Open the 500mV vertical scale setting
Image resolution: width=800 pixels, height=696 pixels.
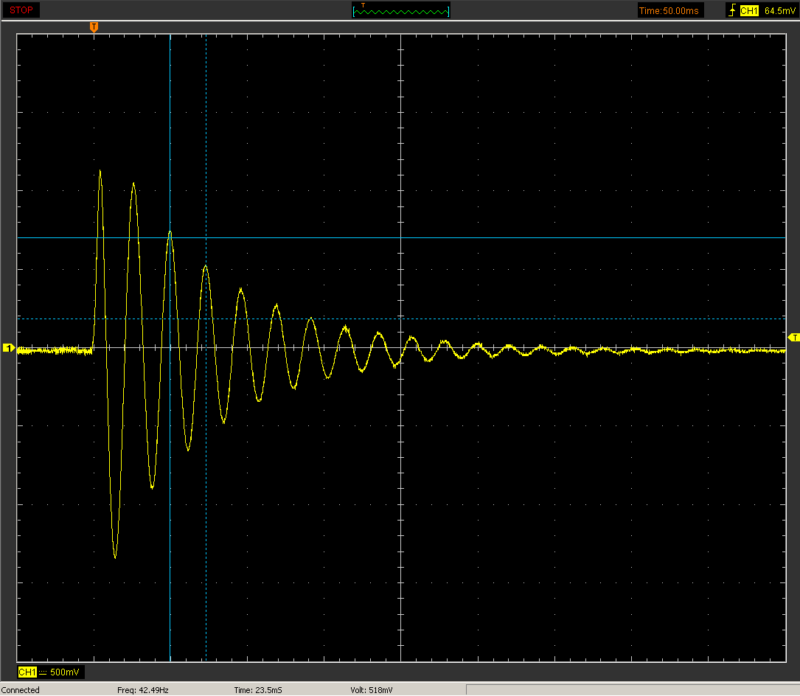click(65, 672)
